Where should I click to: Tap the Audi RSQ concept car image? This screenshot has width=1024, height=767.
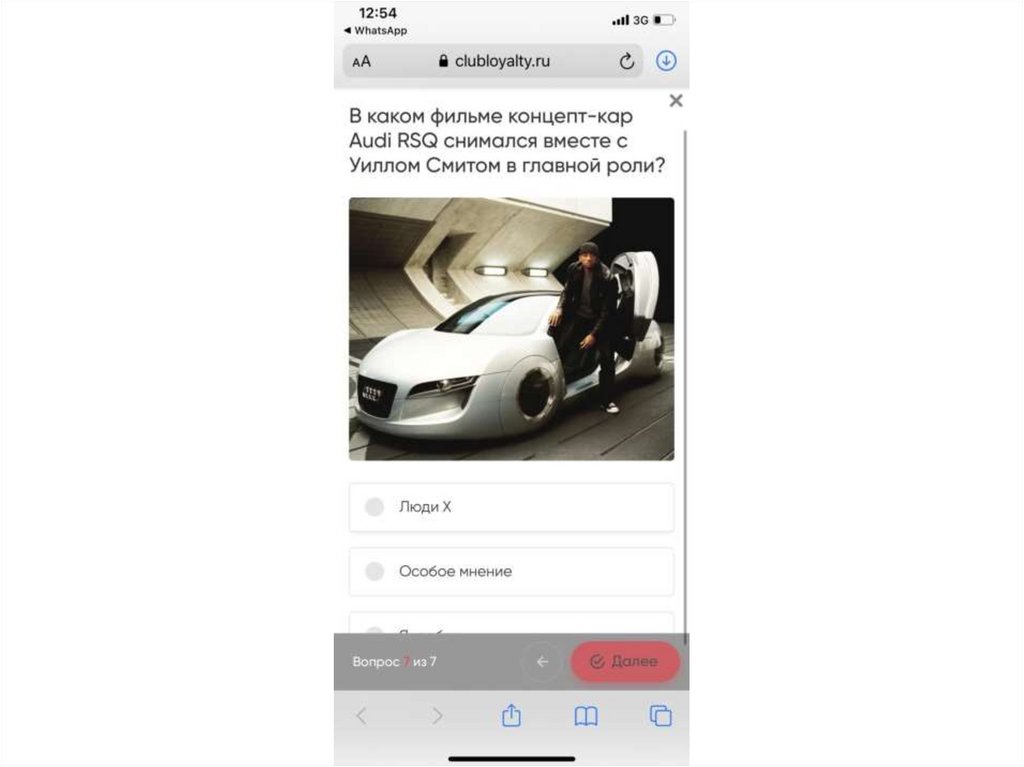511,329
